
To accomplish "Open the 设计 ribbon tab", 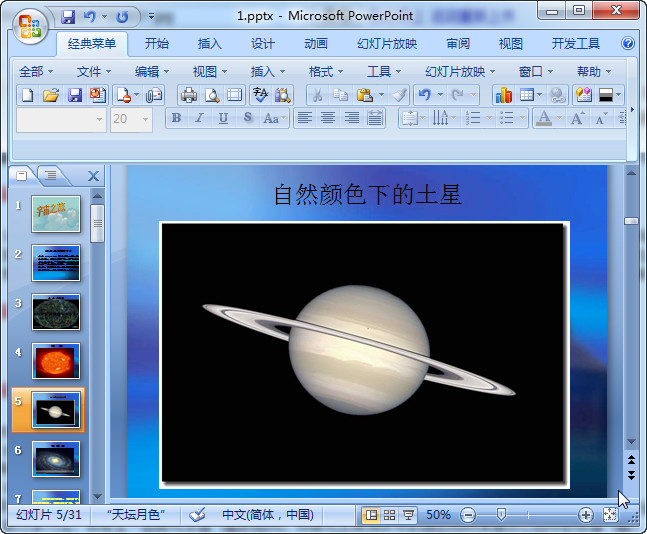I will click(262, 44).
